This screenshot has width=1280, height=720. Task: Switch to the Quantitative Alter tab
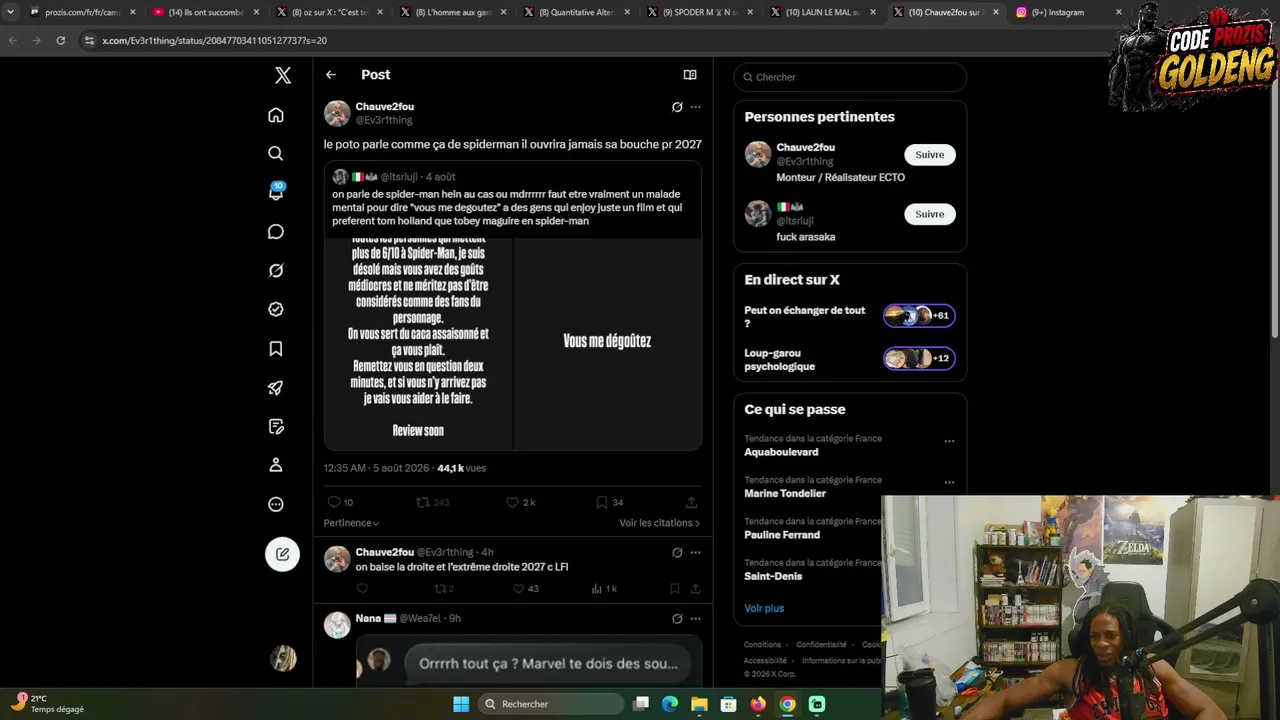point(577,12)
